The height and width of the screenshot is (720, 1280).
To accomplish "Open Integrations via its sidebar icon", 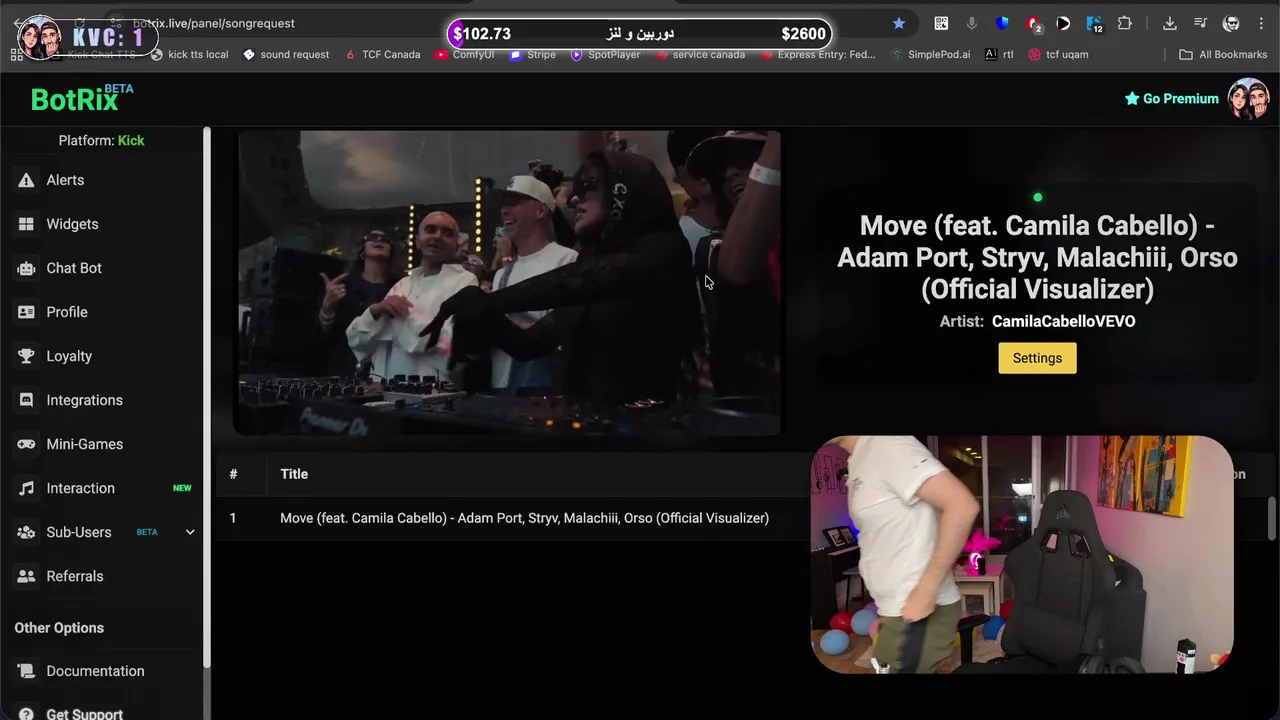I will tap(26, 400).
